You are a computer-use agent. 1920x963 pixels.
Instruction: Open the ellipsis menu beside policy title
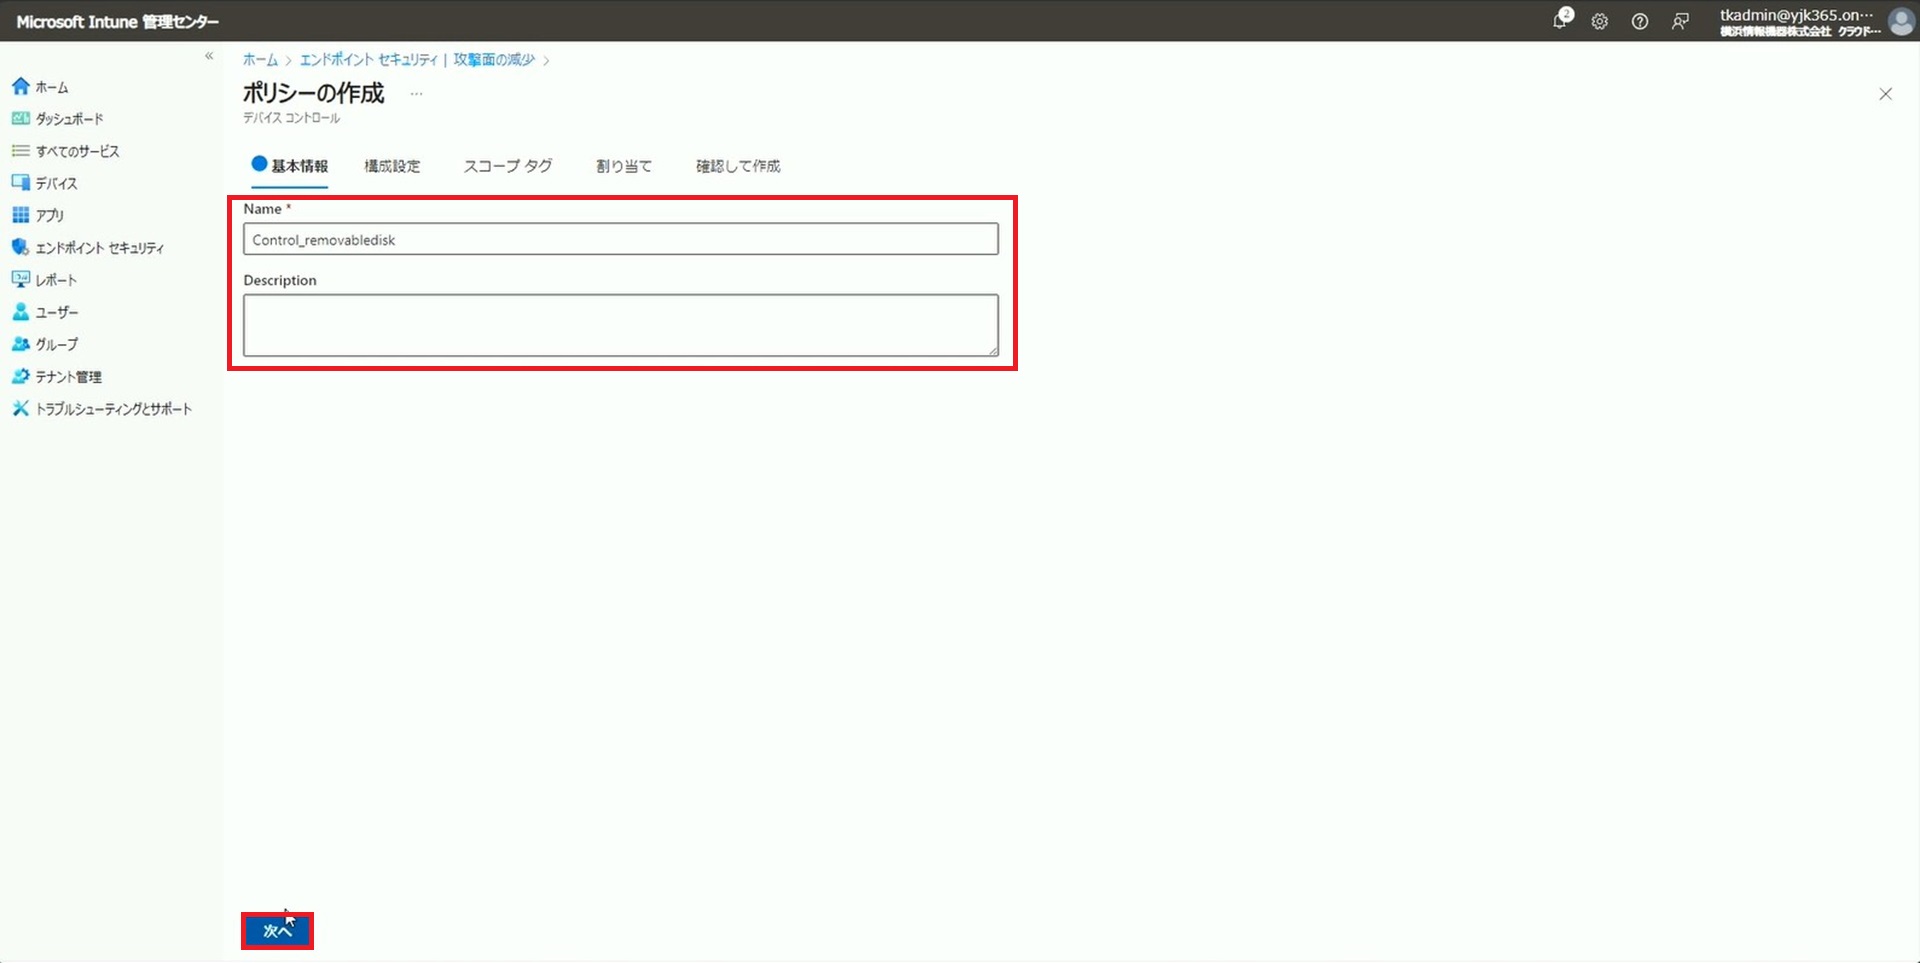[x=417, y=94]
